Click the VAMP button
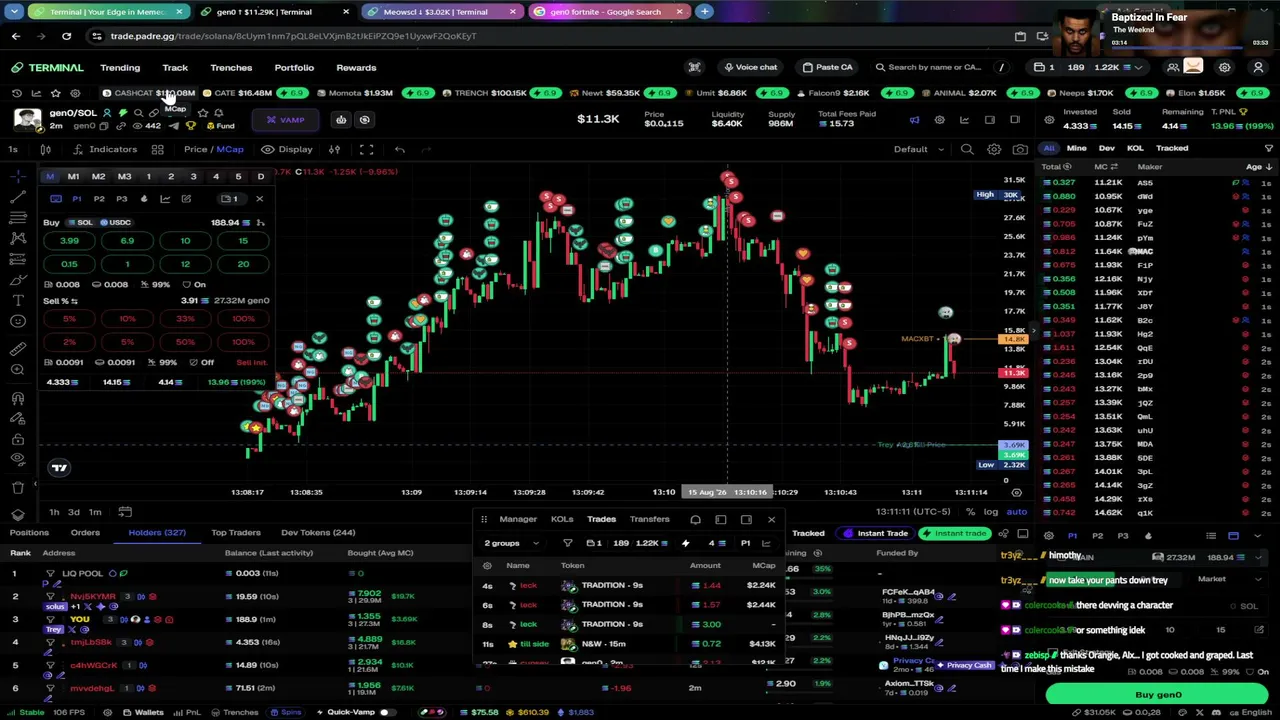The width and height of the screenshot is (1280, 720). 285,120
